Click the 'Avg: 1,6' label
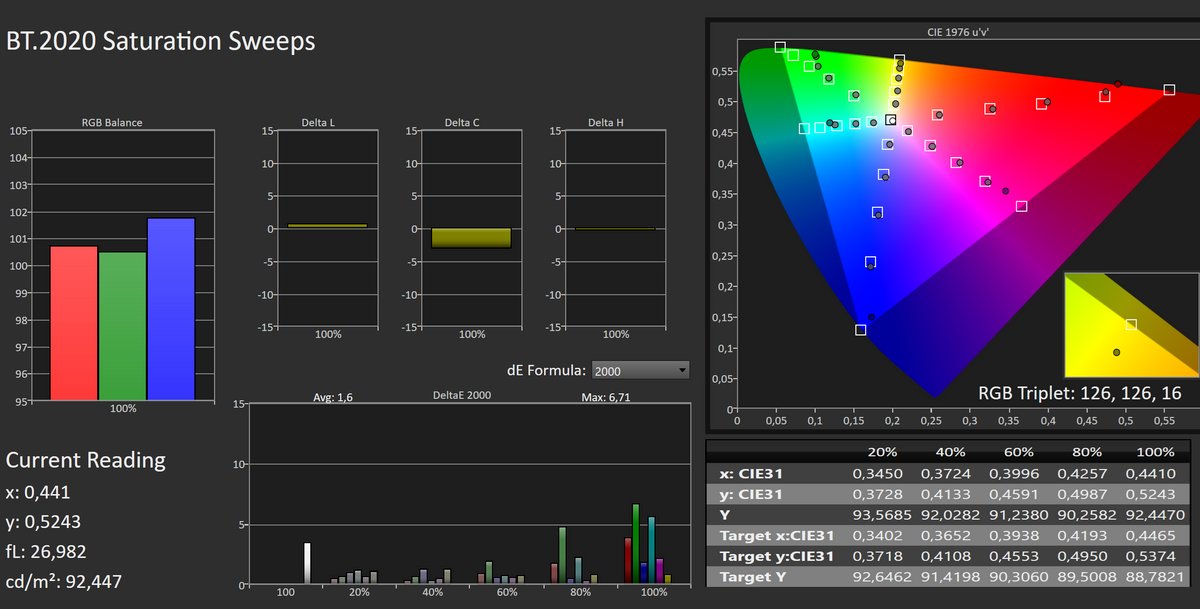Screen dimensions: 1200x609 click(x=333, y=397)
